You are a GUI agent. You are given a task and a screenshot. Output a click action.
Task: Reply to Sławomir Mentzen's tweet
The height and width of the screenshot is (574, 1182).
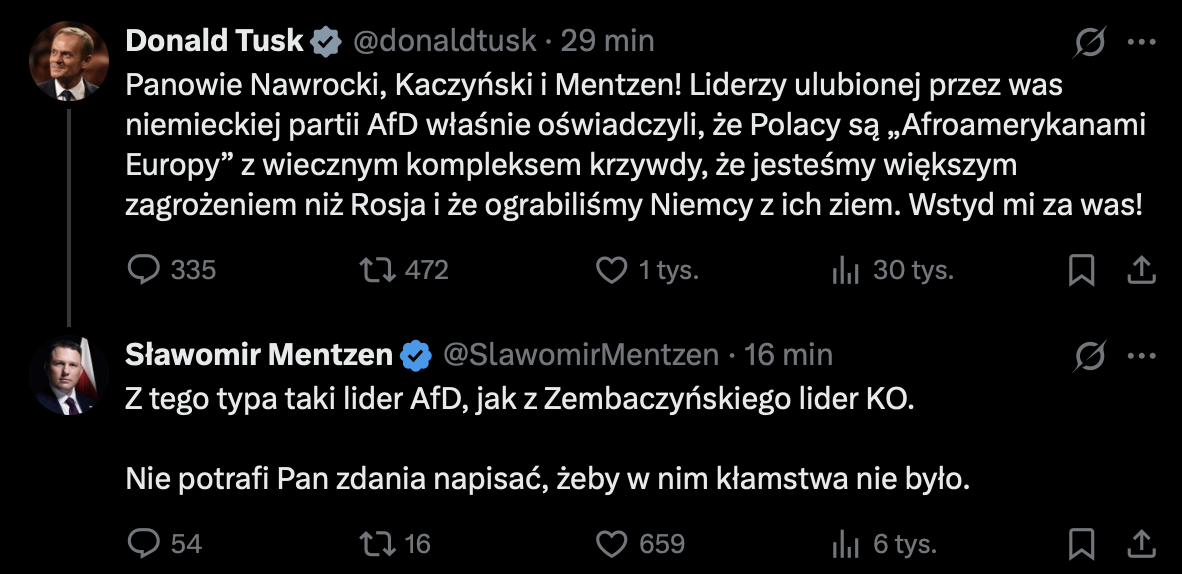tap(146, 543)
